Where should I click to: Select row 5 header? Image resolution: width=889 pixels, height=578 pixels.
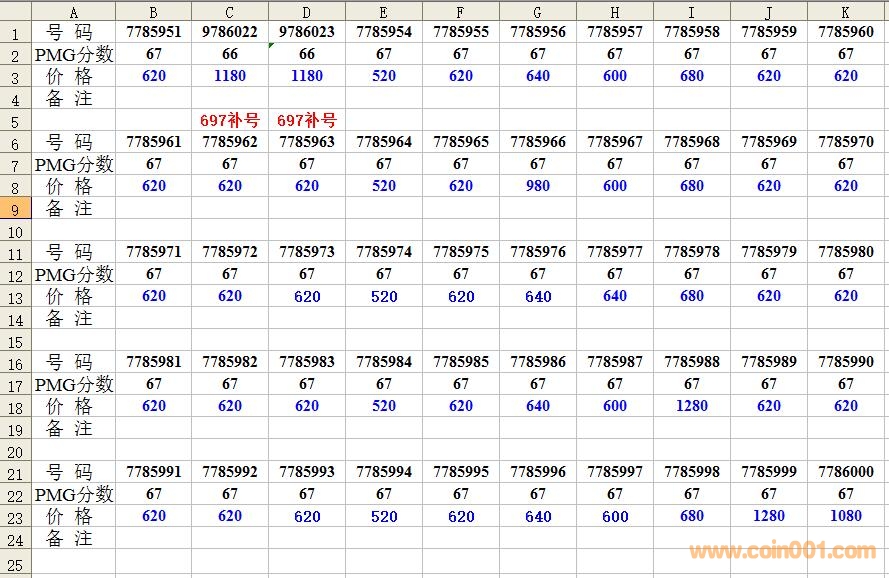click(x=15, y=120)
